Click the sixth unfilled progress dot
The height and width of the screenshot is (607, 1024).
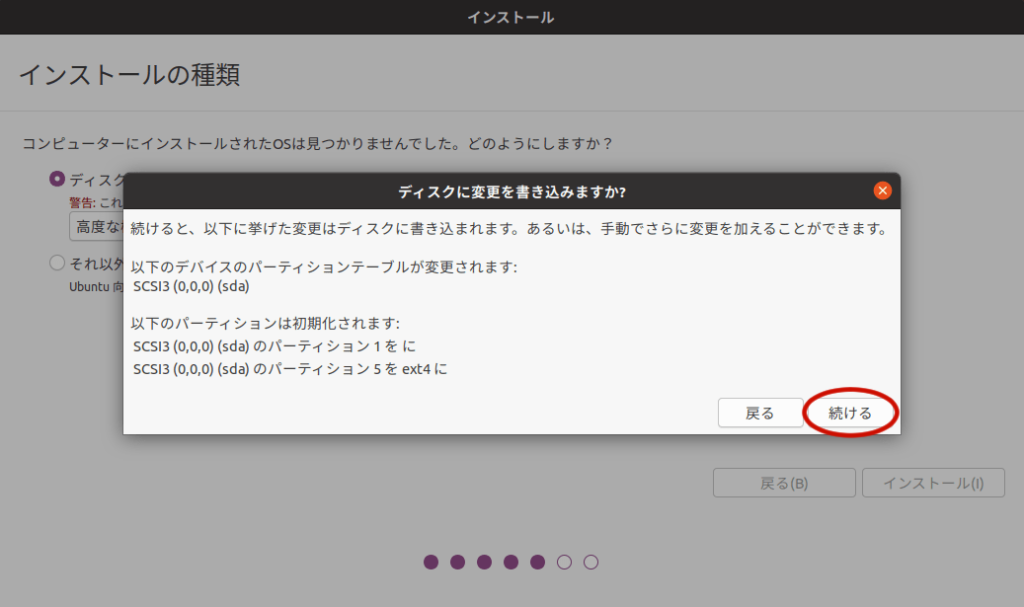pyautogui.click(x=566, y=562)
